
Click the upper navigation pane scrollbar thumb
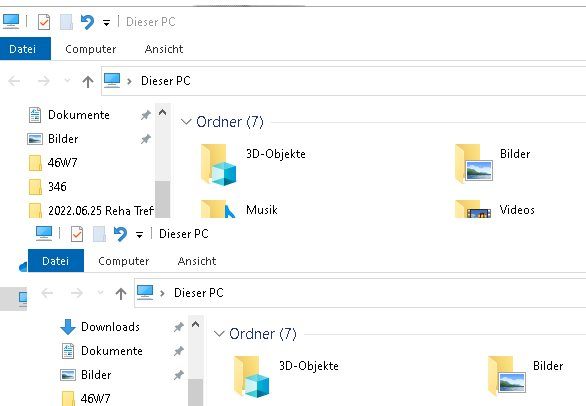(163, 199)
